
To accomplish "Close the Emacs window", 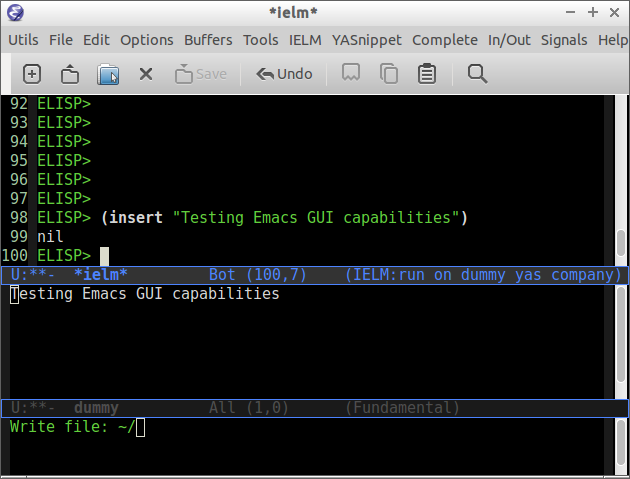I will (614, 12).
